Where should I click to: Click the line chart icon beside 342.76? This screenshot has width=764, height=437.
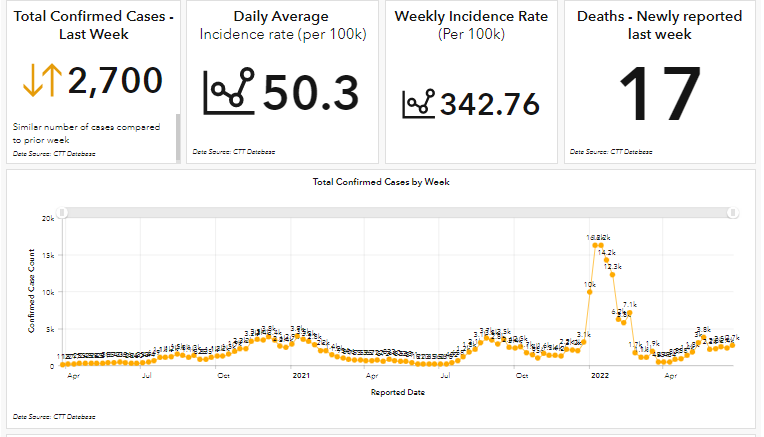tap(418, 102)
